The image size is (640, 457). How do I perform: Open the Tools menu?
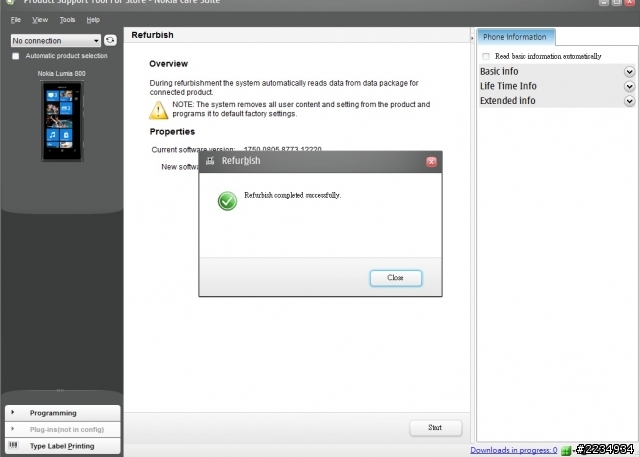tap(67, 20)
